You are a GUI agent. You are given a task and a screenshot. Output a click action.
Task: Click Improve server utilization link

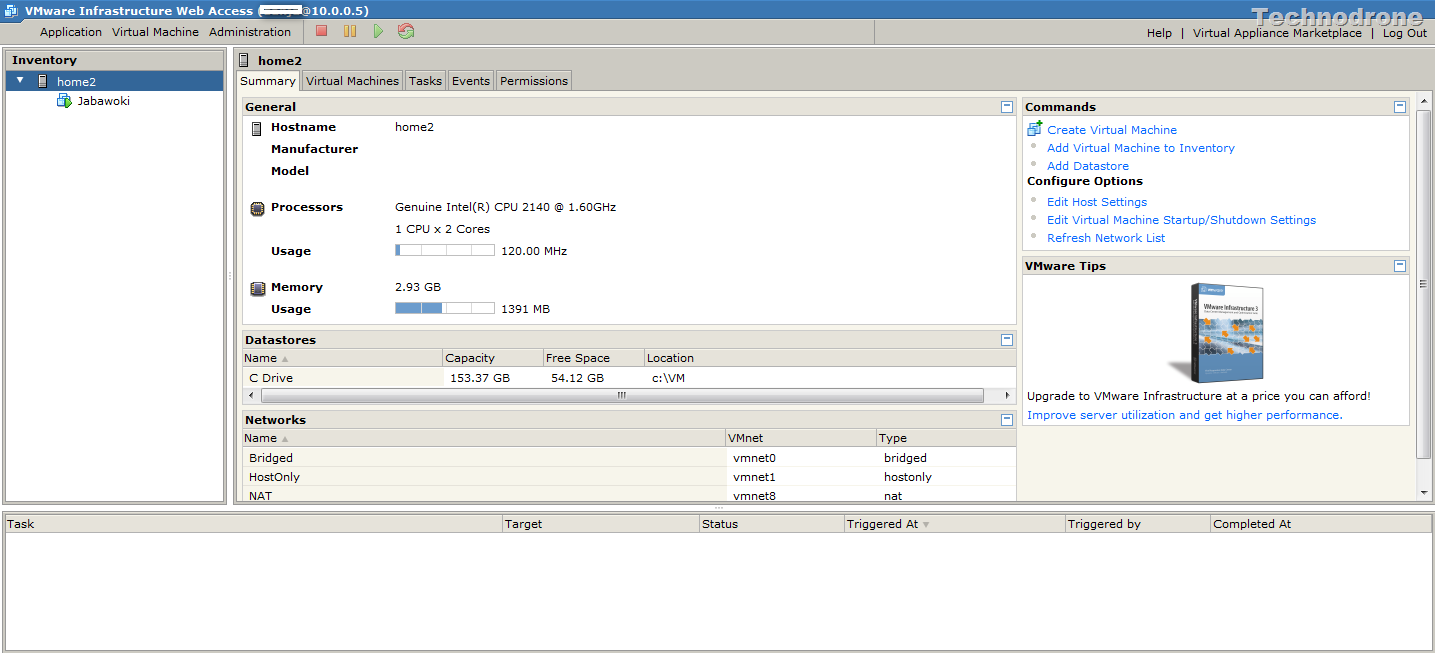[1185, 415]
